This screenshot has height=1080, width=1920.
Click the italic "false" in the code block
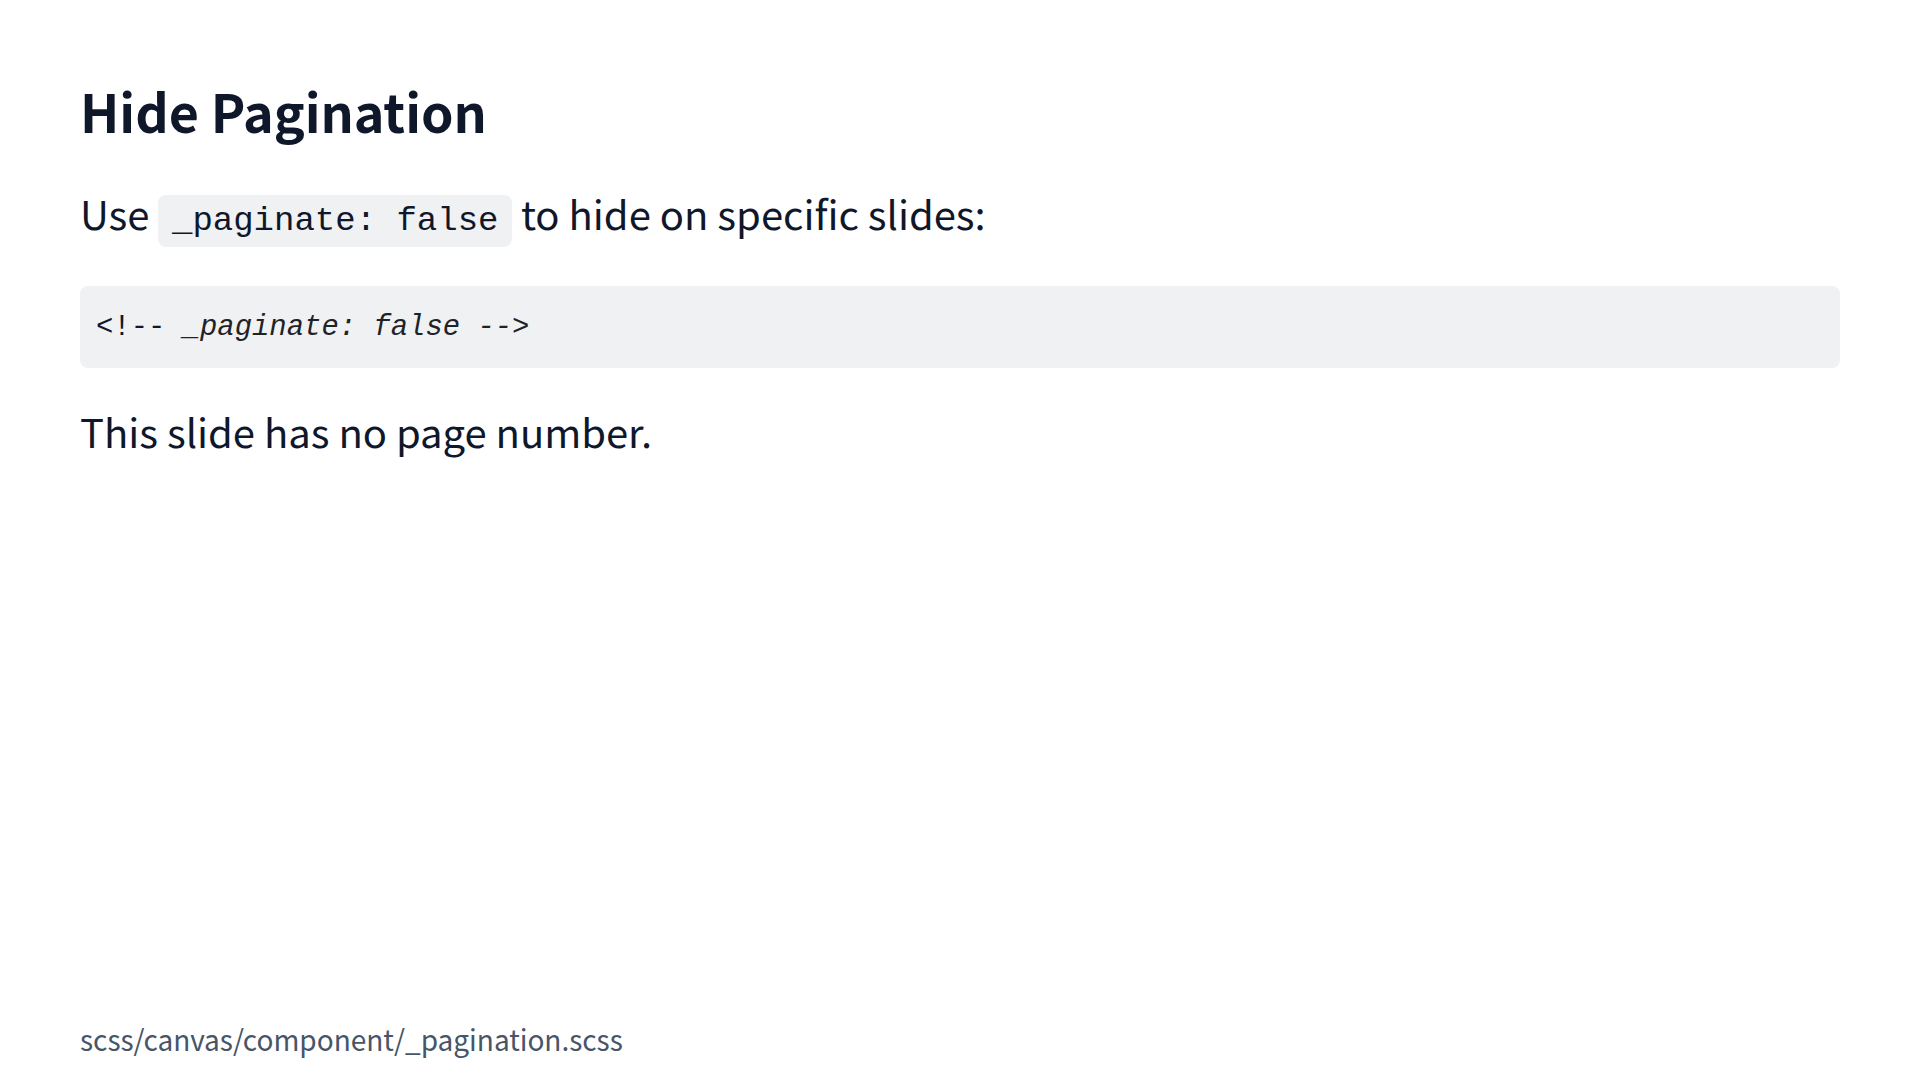tap(416, 327)
